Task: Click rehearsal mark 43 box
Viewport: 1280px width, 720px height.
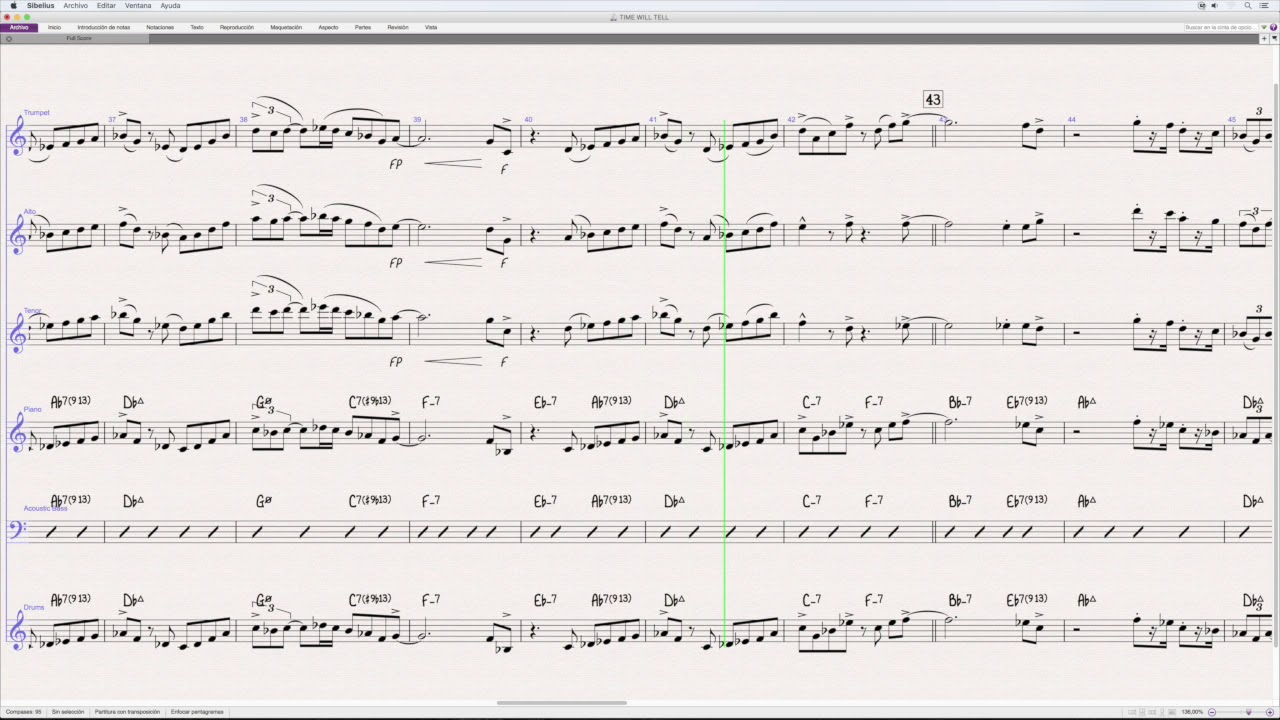Action: pyautogui.click(x=933, y=99)
